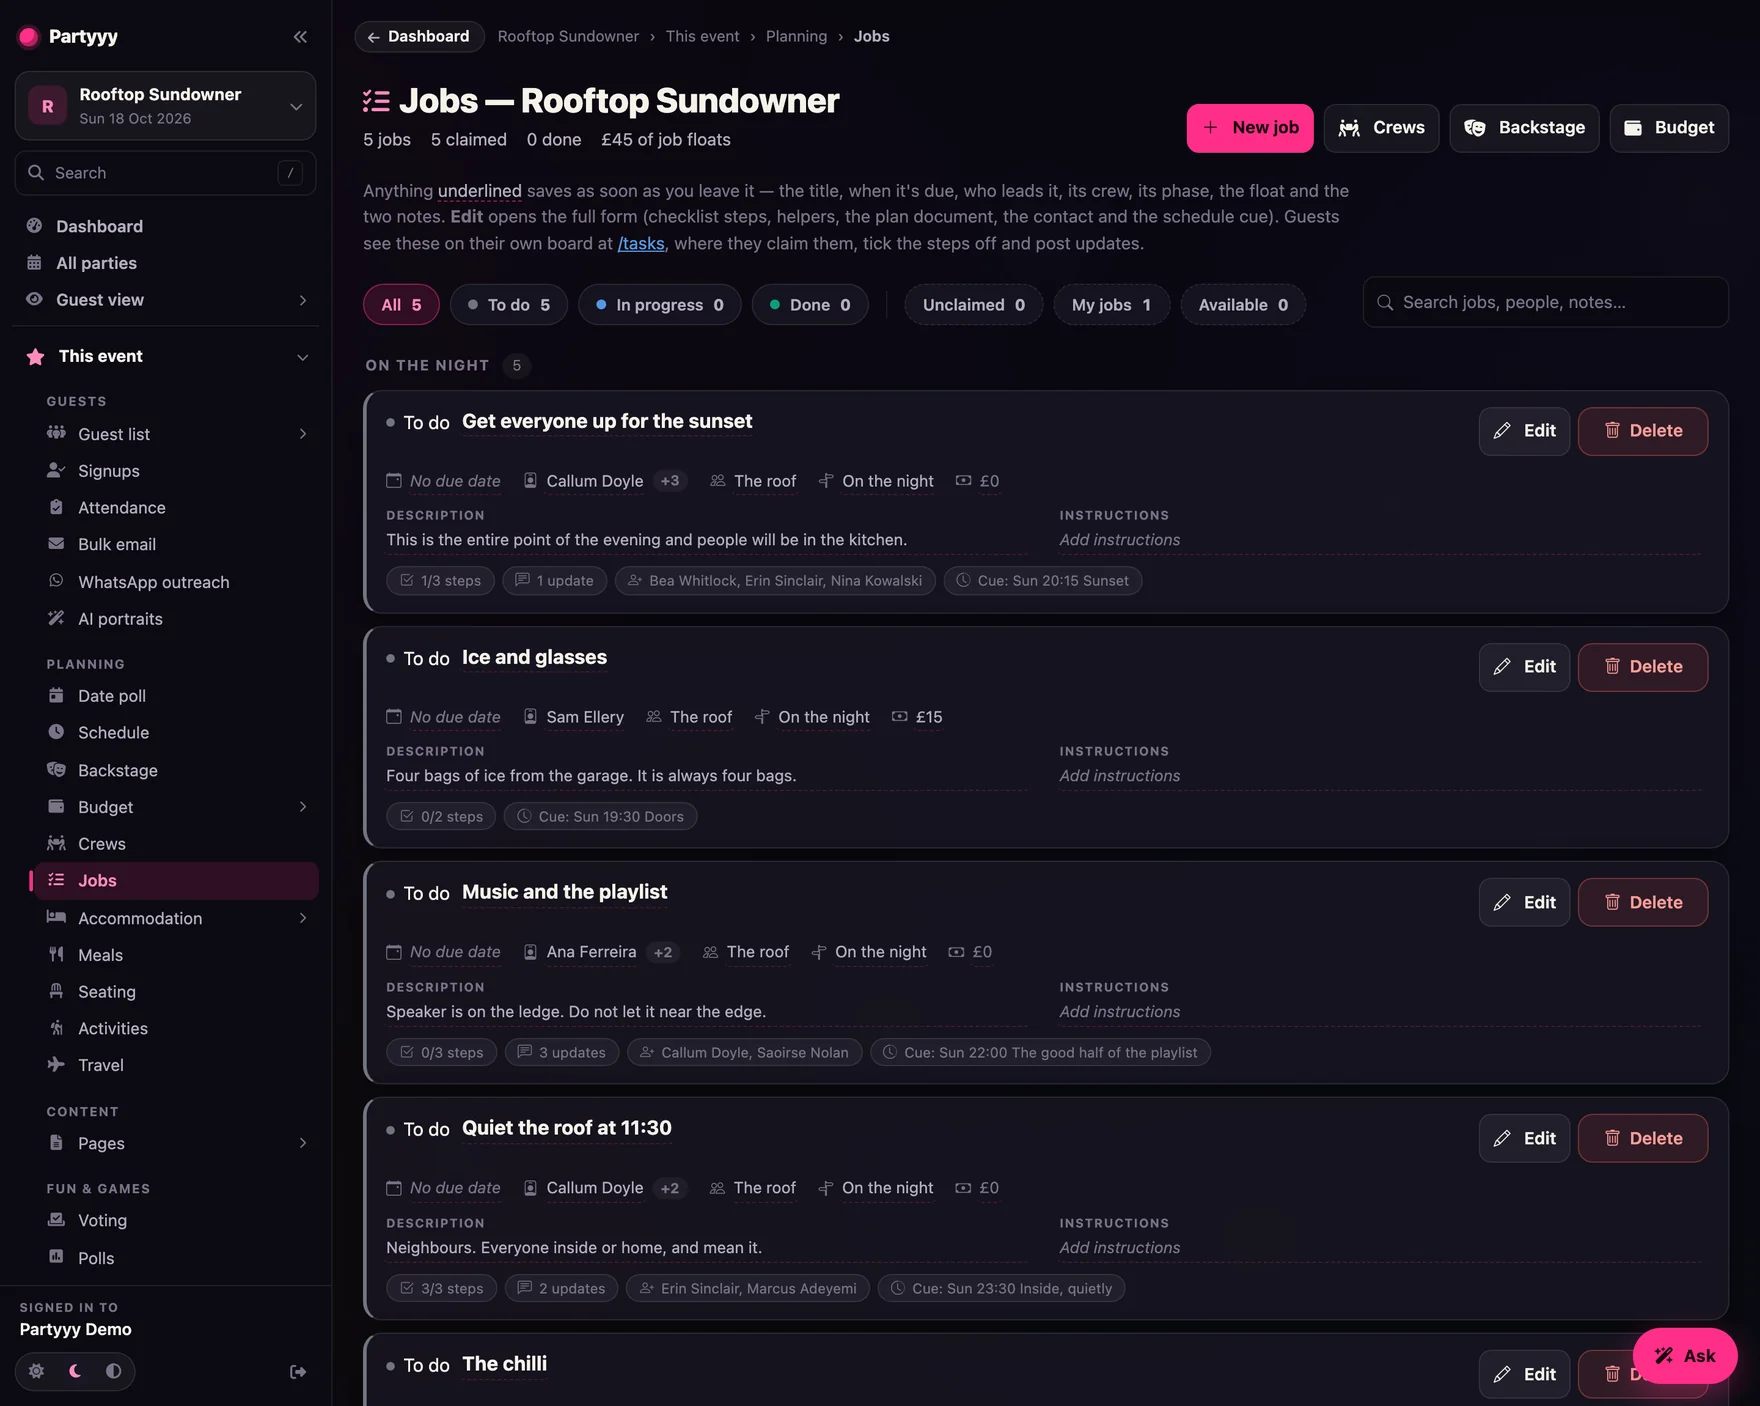Screen dimensions: 1760x1406
Task: Open WhatsApp outreach icon
Action: [56, 581]
